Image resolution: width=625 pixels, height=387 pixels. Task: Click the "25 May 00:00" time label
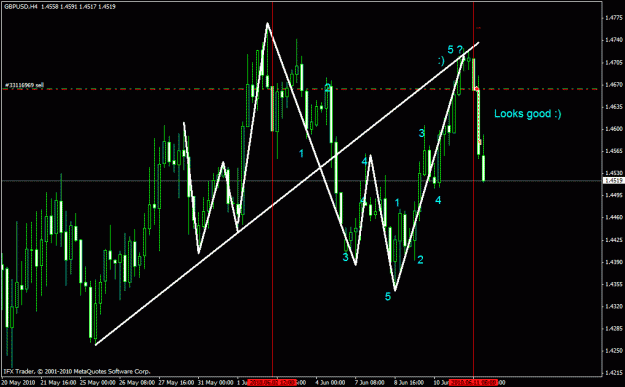pos(98,383)
